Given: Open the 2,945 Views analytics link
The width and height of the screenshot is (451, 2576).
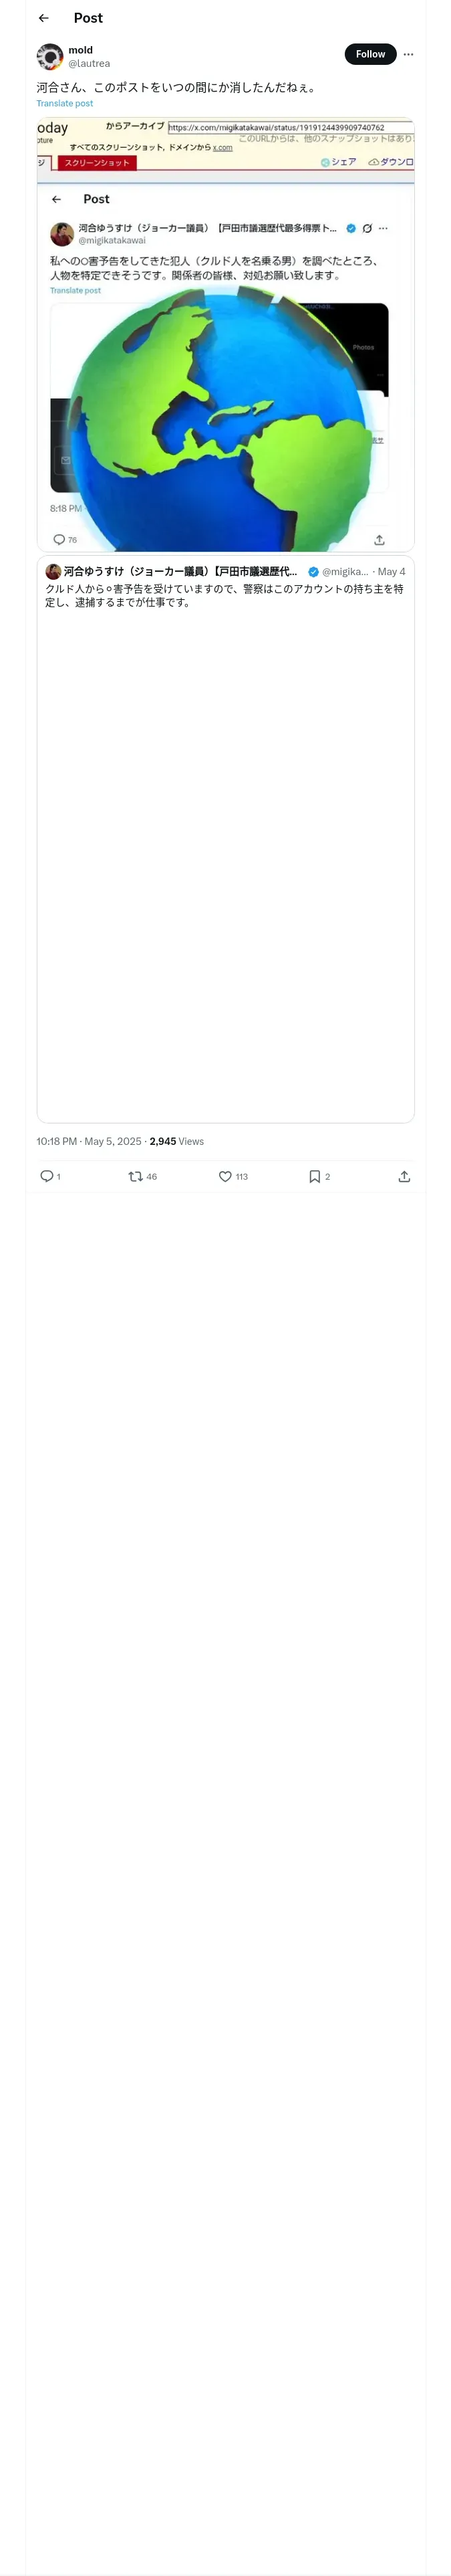Looking at the screenshot, I should (177, 1141).
